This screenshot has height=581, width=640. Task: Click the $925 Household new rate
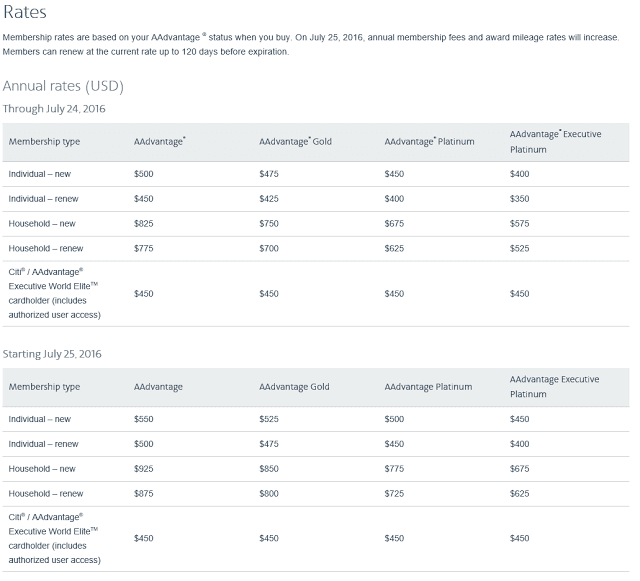143,468
